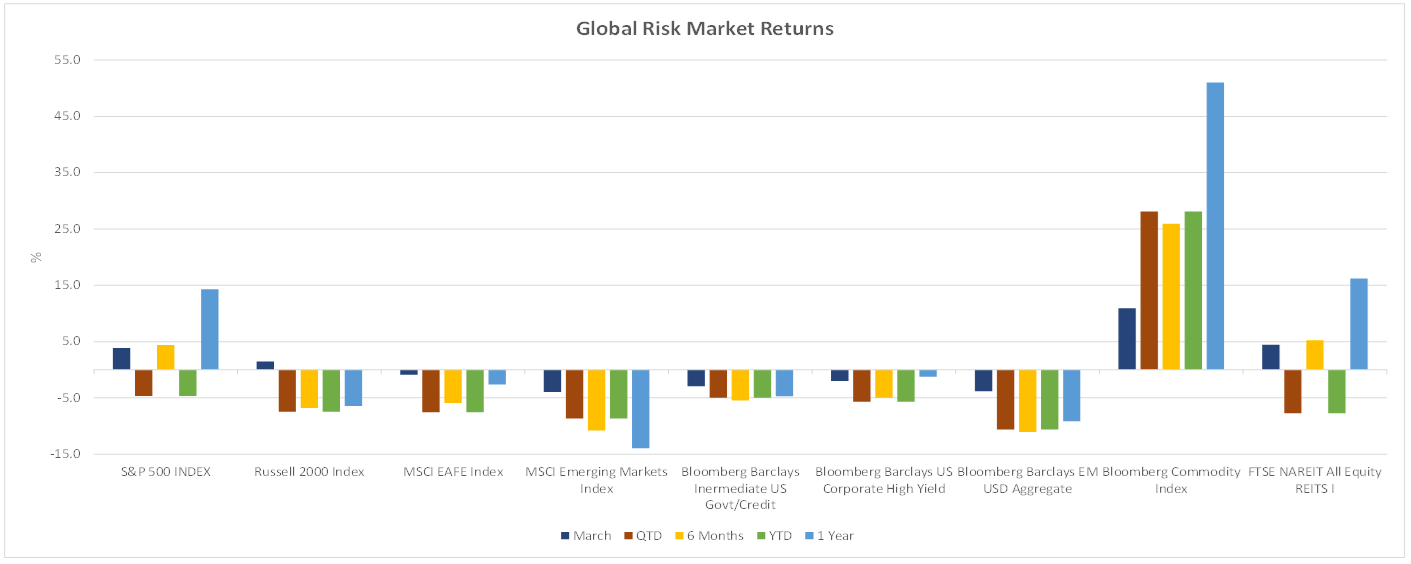Click the QTD legend color swatch
Viewport: 1411px width, 564px height.
[627, 536]
